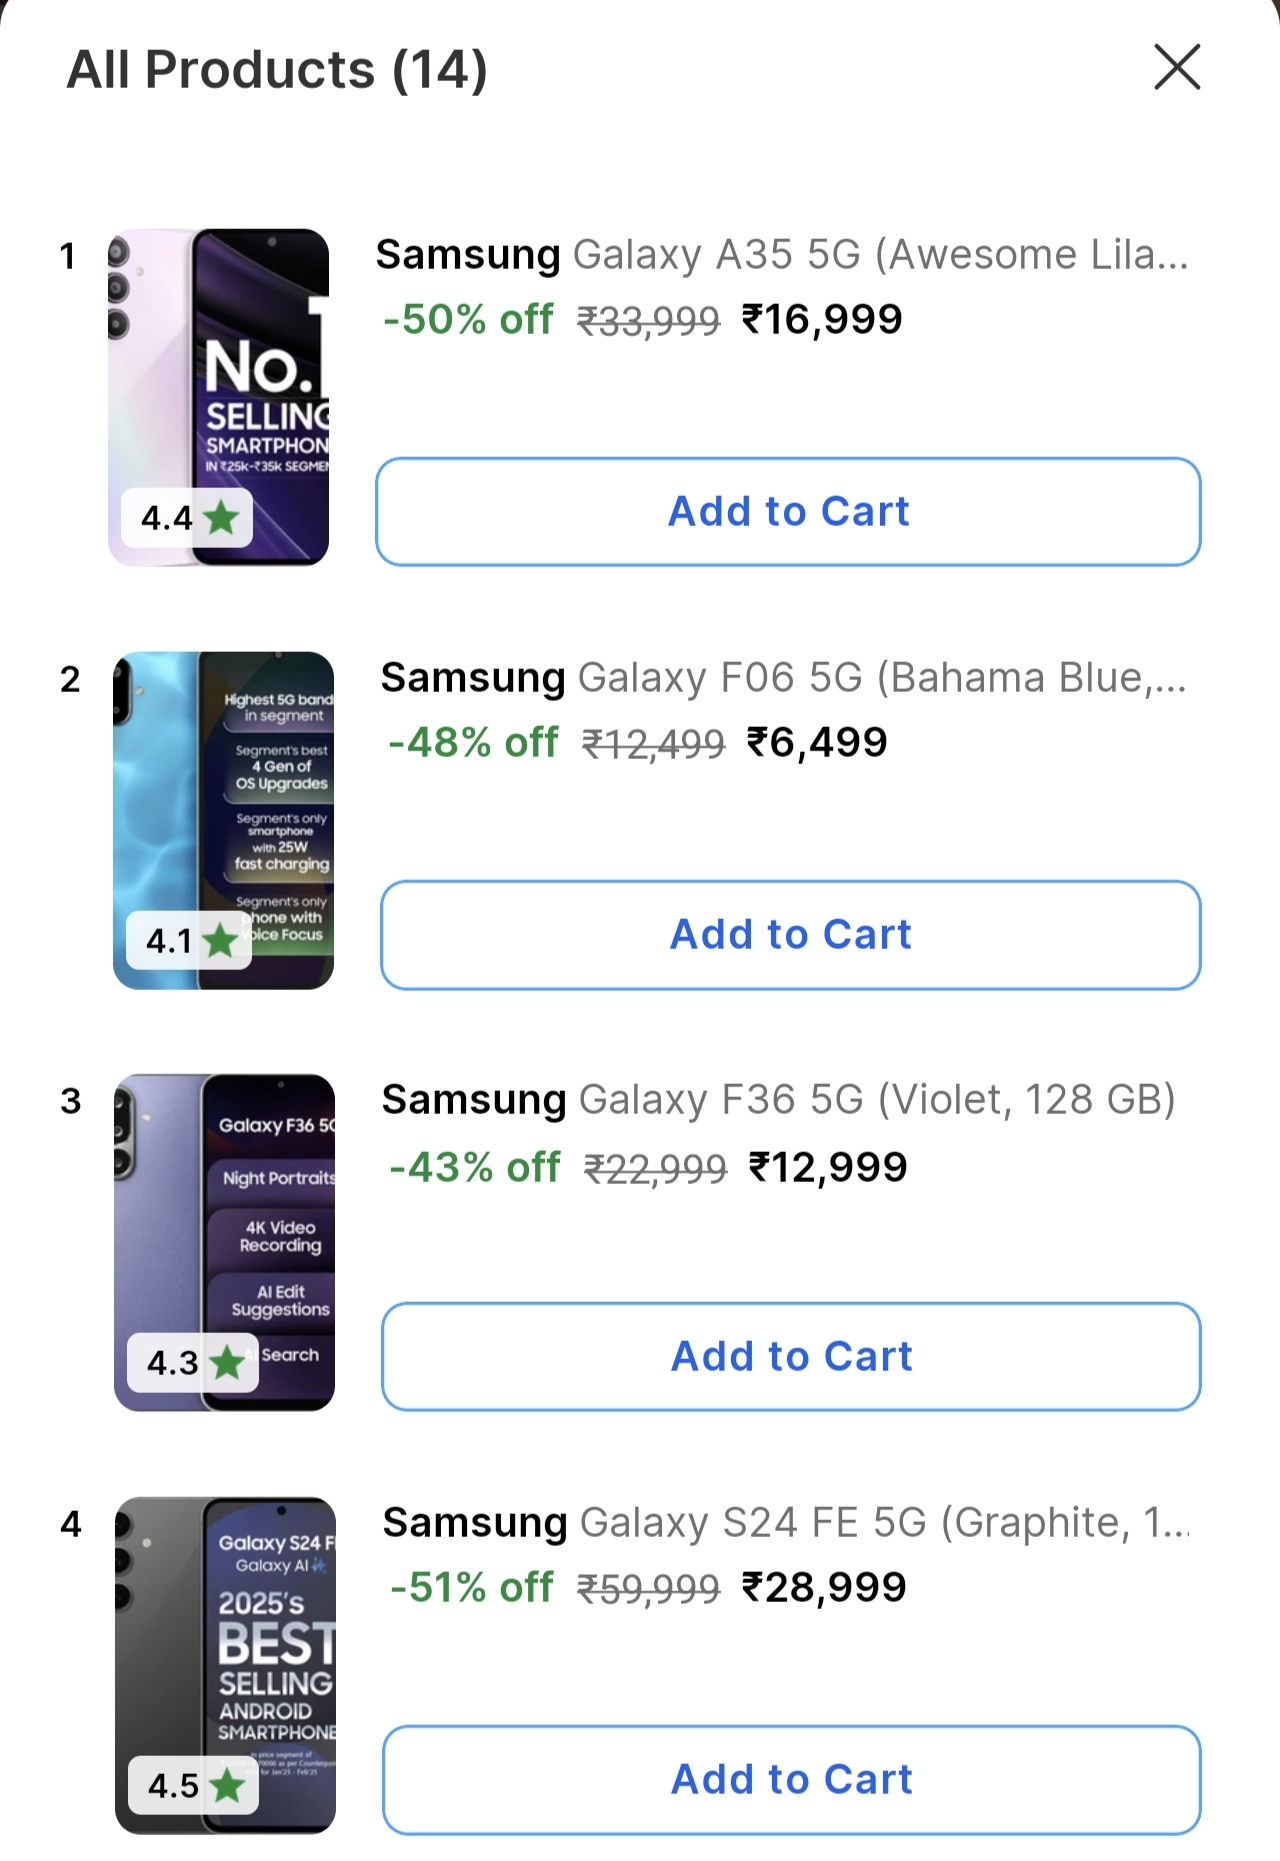Add Galaxy F36 5G to cart
The image size is (1280, 1861).
point(791,1357)
